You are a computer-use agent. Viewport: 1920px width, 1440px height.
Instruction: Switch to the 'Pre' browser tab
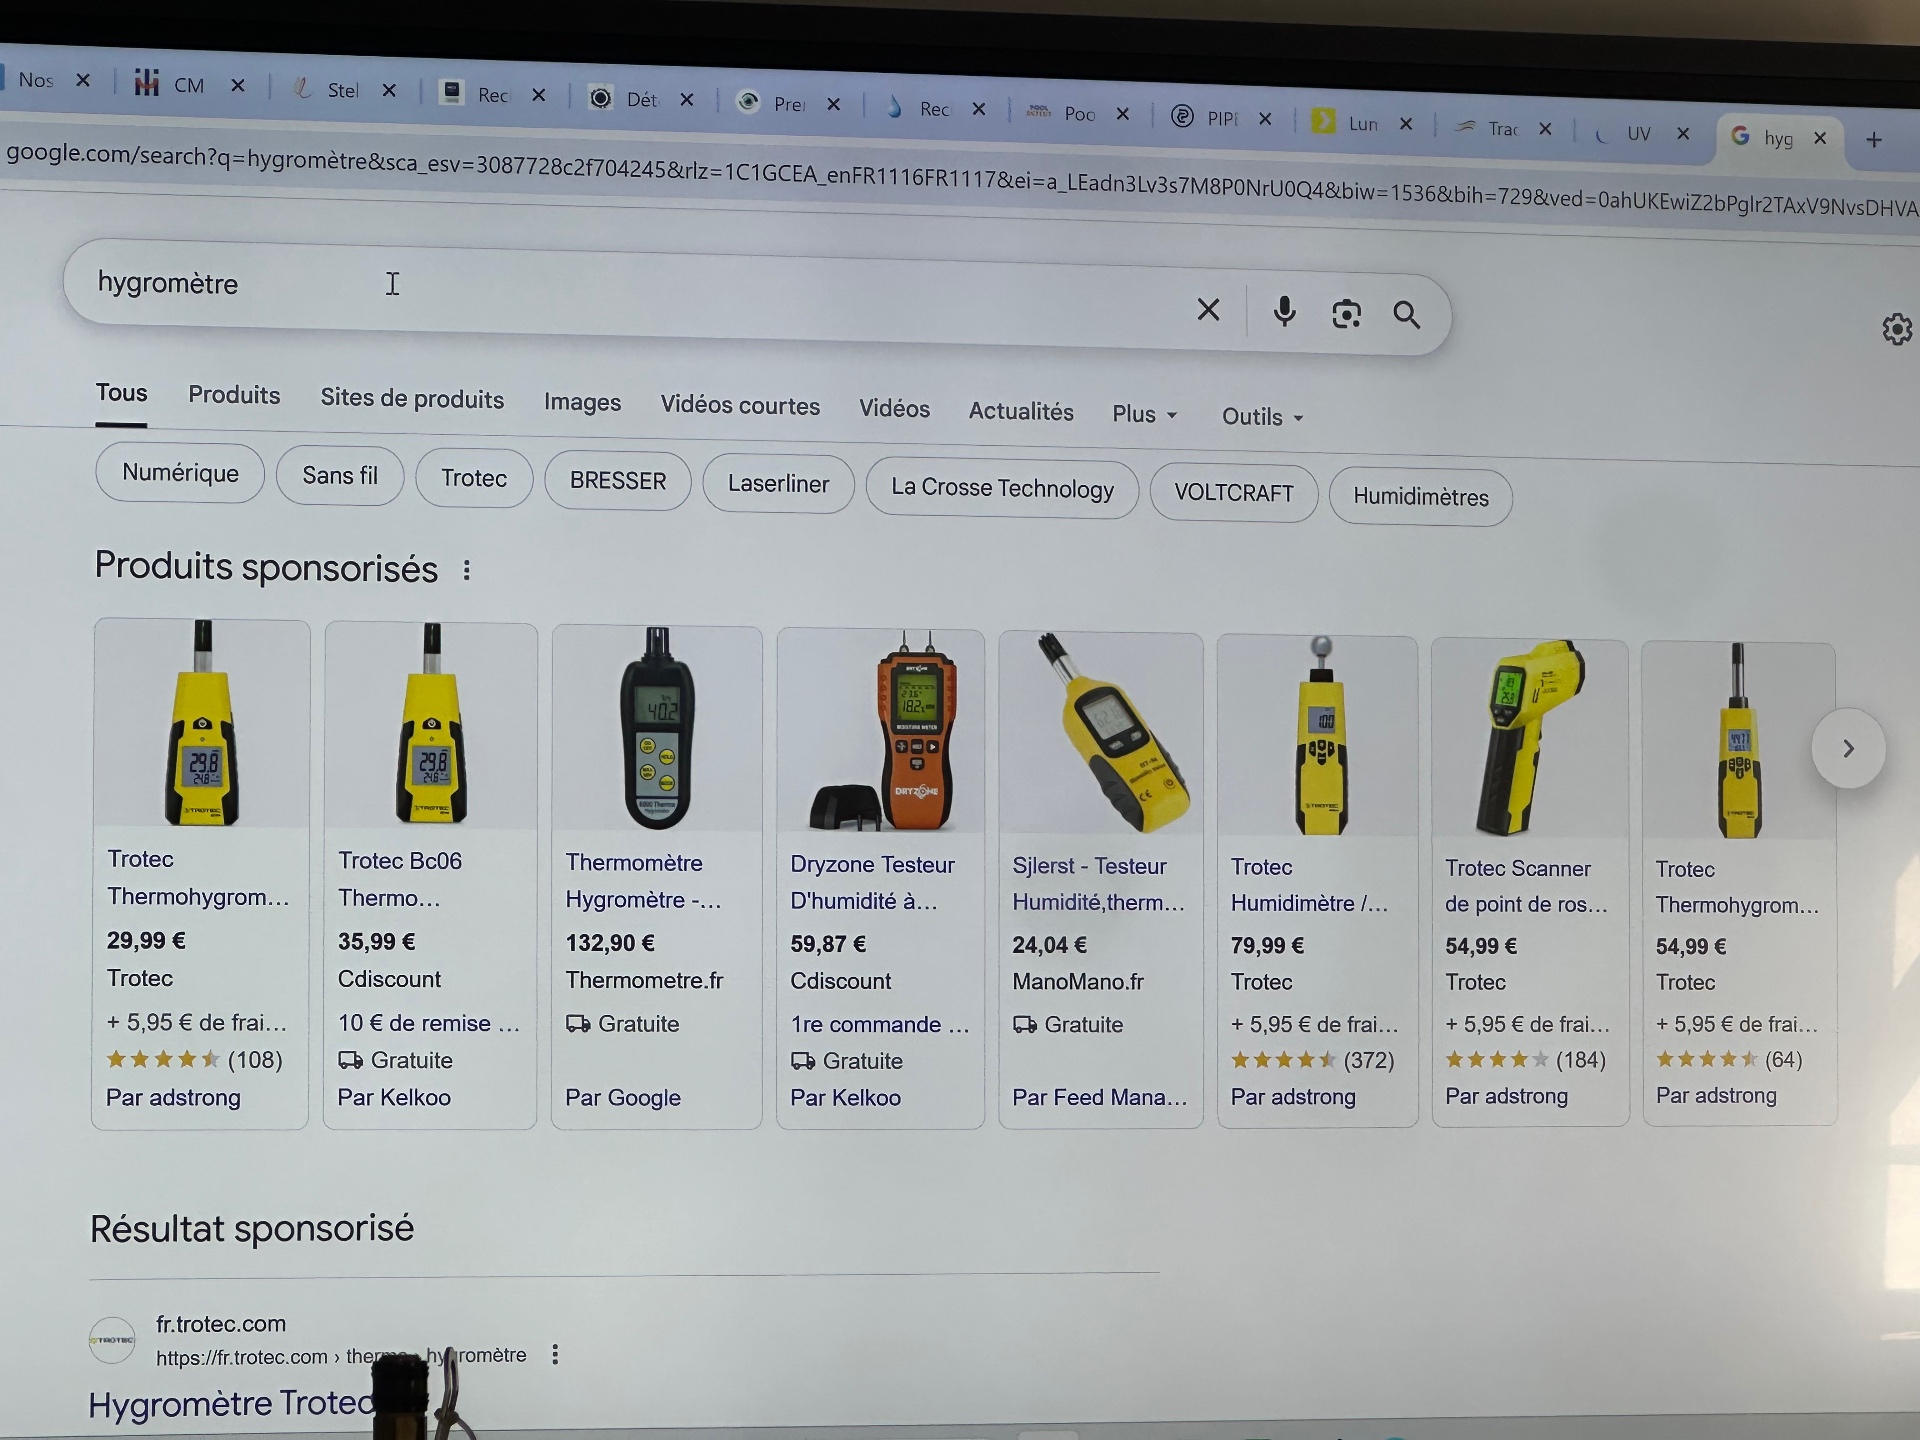(x=772, y=103)
